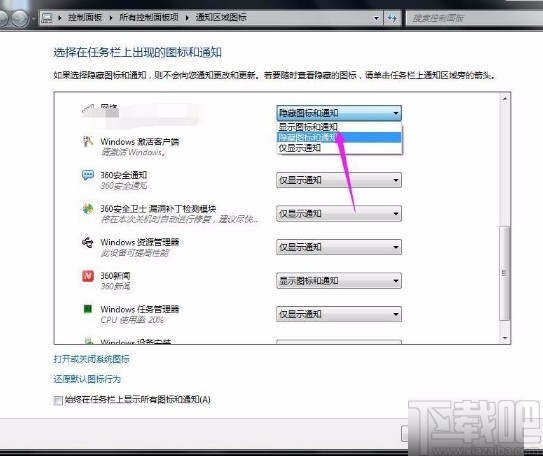The height and width of the screenshot is (456, 543).
Task: Click 控制面板 breadcrumb in address bar
Action: point(85,17)
